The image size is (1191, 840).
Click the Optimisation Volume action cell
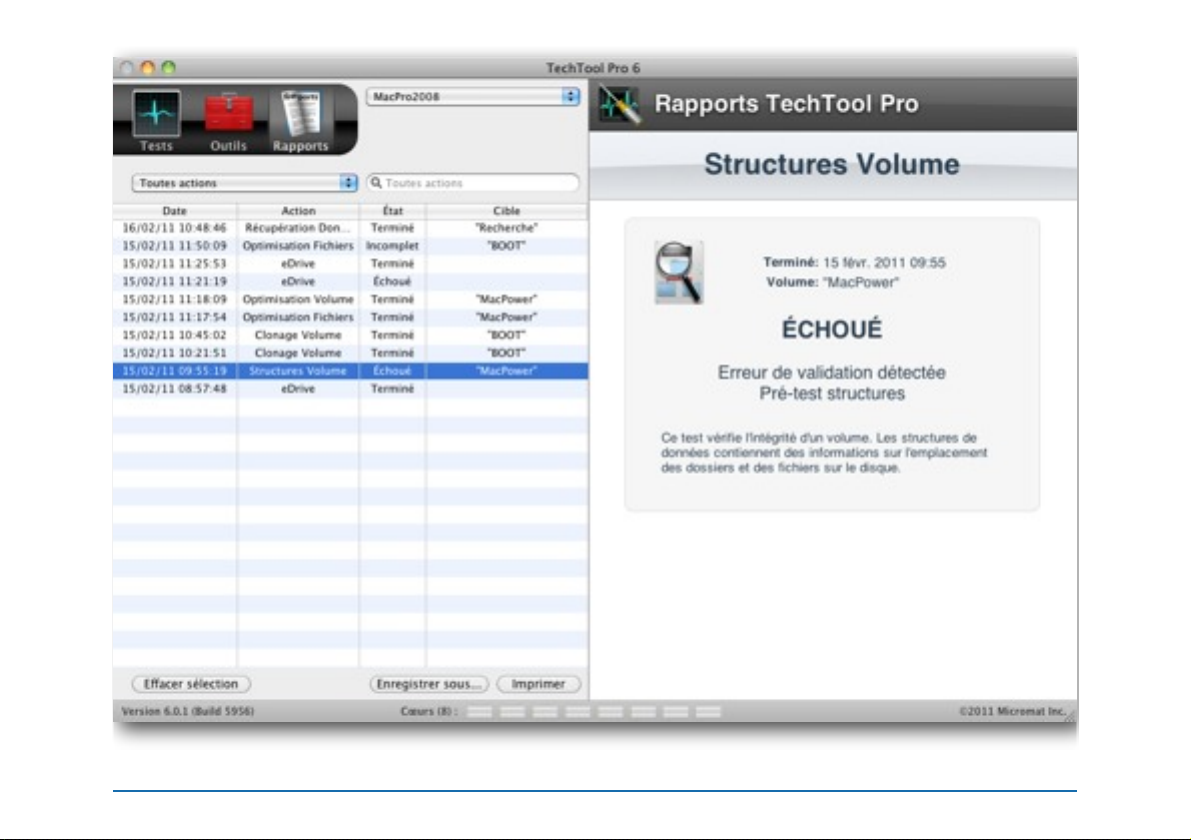[x=298, y=299]
